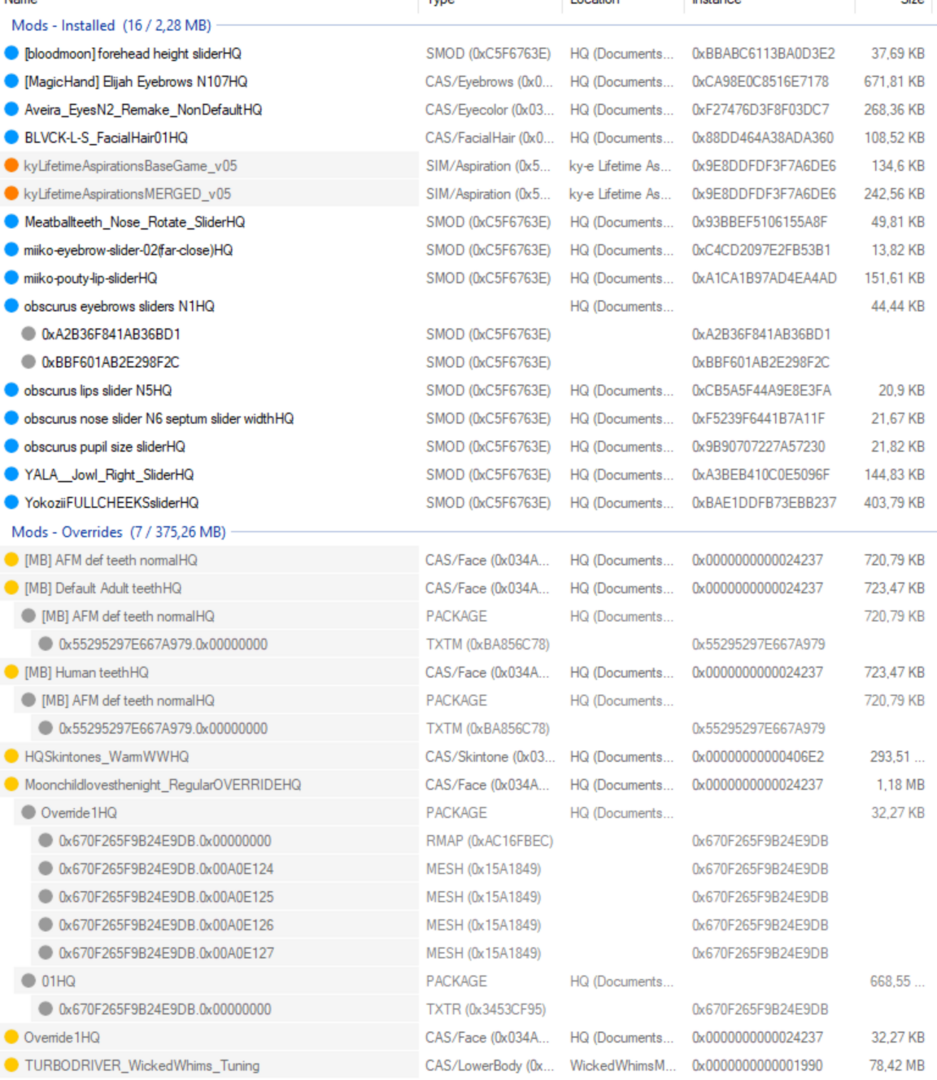Click the orange dot beside kyLifetimeAspirationsBaseGame_v05
The image size is (937, 1080).
click(x=11, y=165)
